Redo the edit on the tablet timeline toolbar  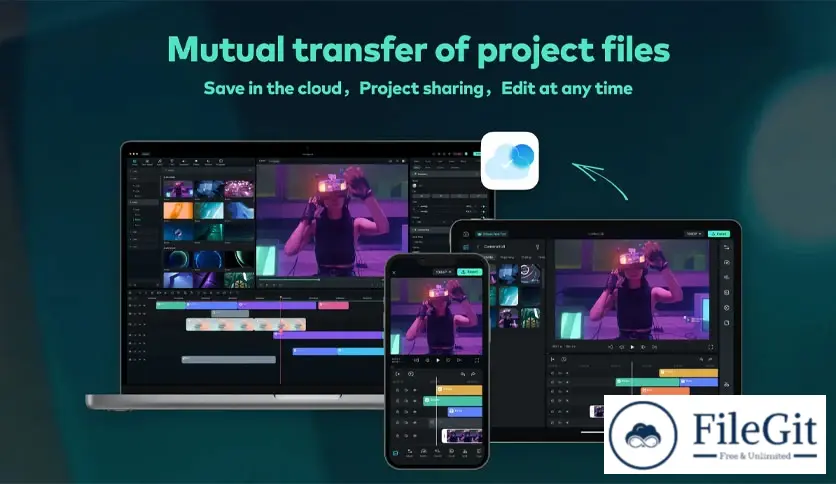710,359
